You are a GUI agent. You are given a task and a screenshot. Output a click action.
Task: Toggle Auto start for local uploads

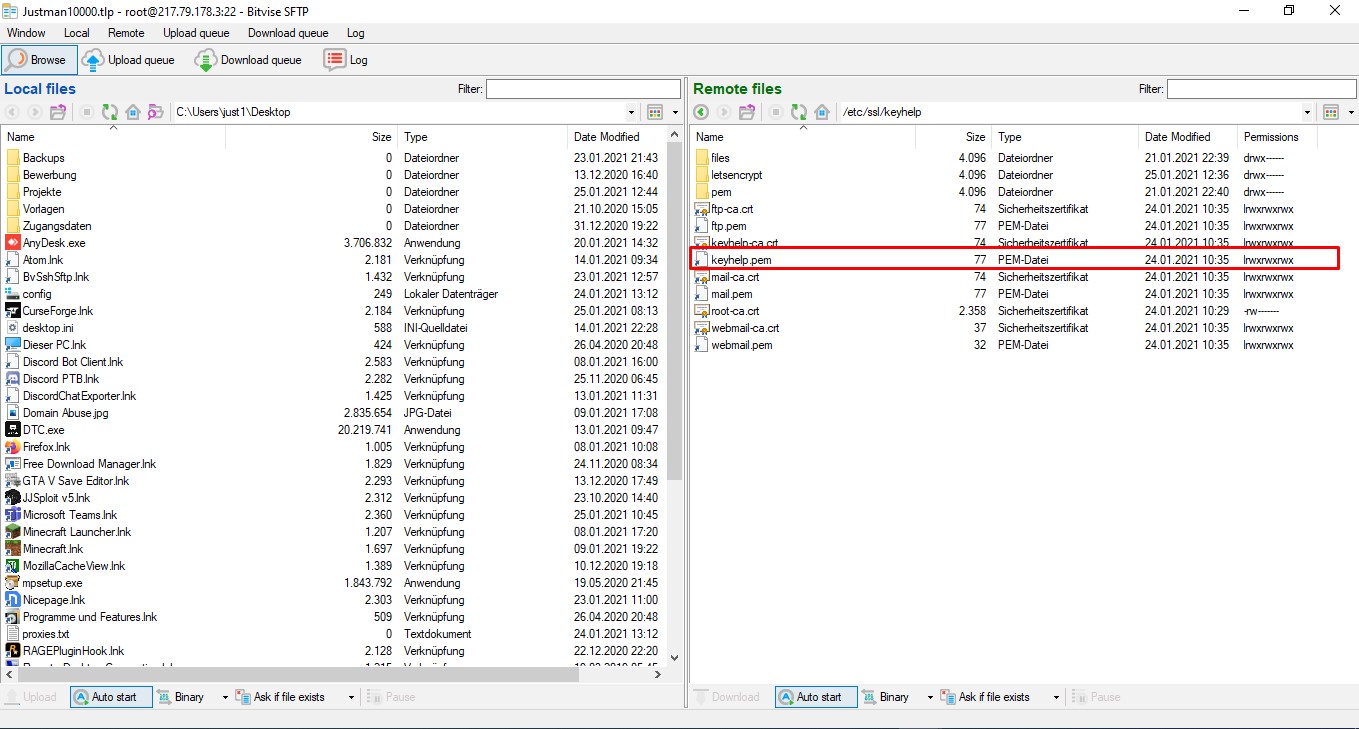110,697
